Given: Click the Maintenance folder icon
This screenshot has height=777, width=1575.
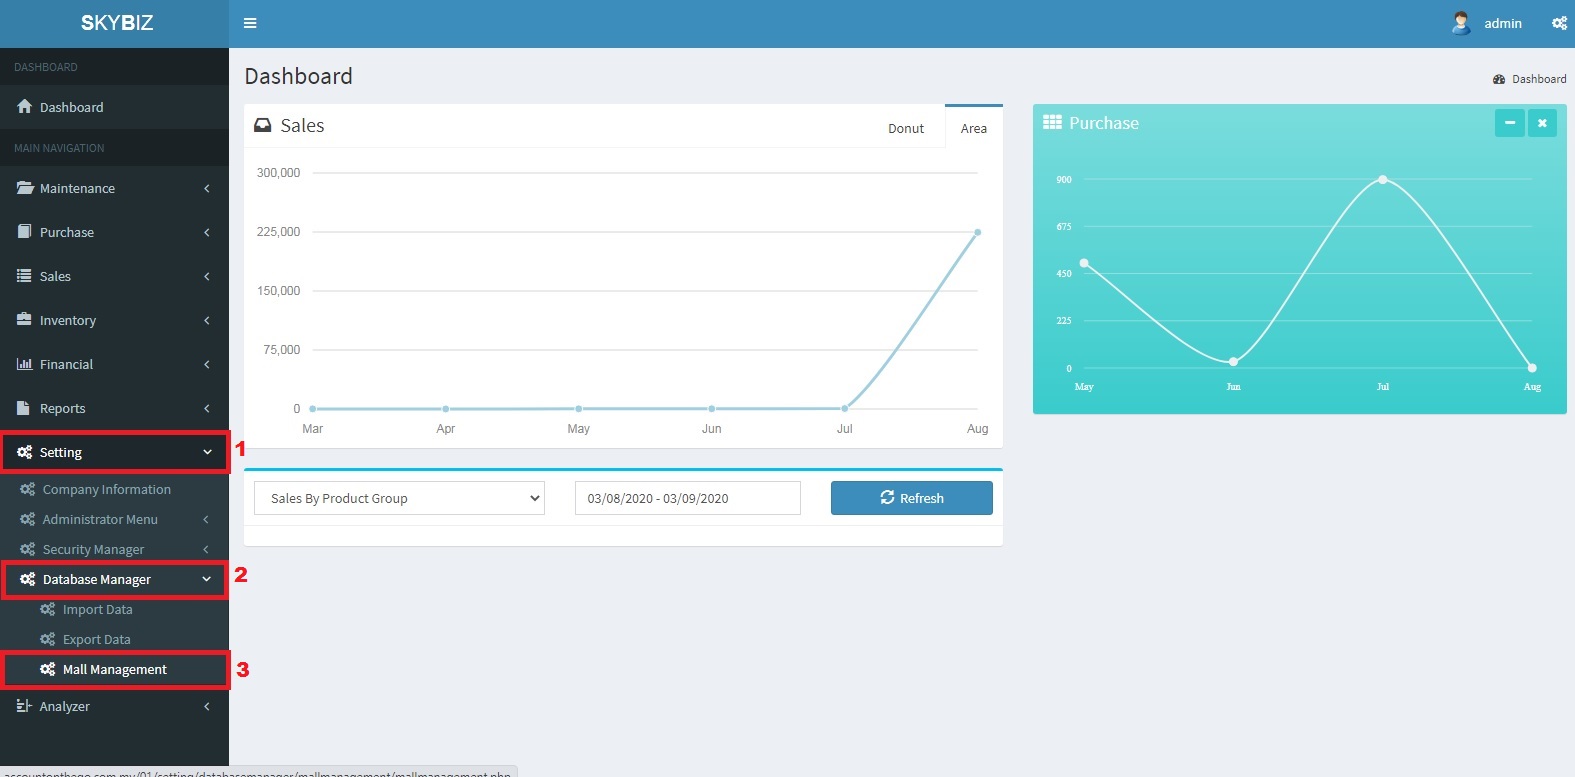Looking at the screenshot, I should [x=25, y=188].
